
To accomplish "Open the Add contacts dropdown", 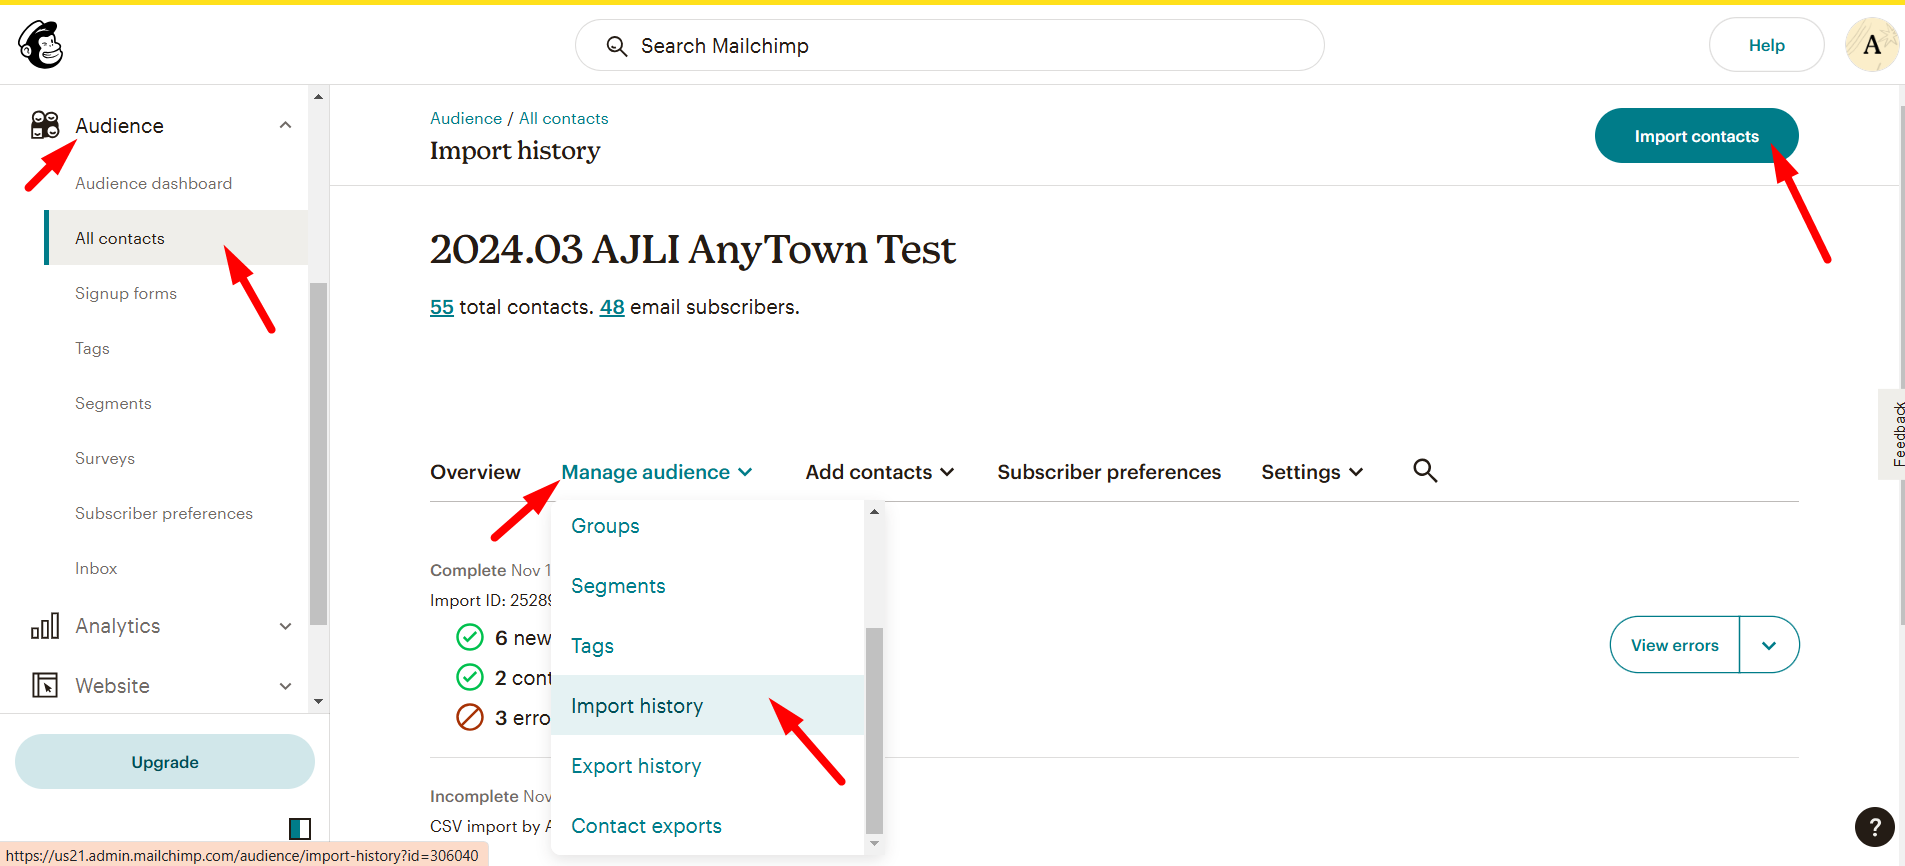I will coord(880,472).
